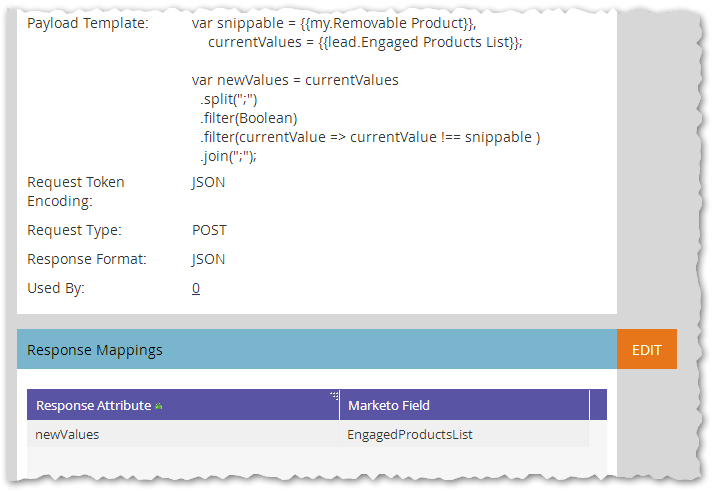Click the empty column header right of Marketo Field

tap(598, 405)
